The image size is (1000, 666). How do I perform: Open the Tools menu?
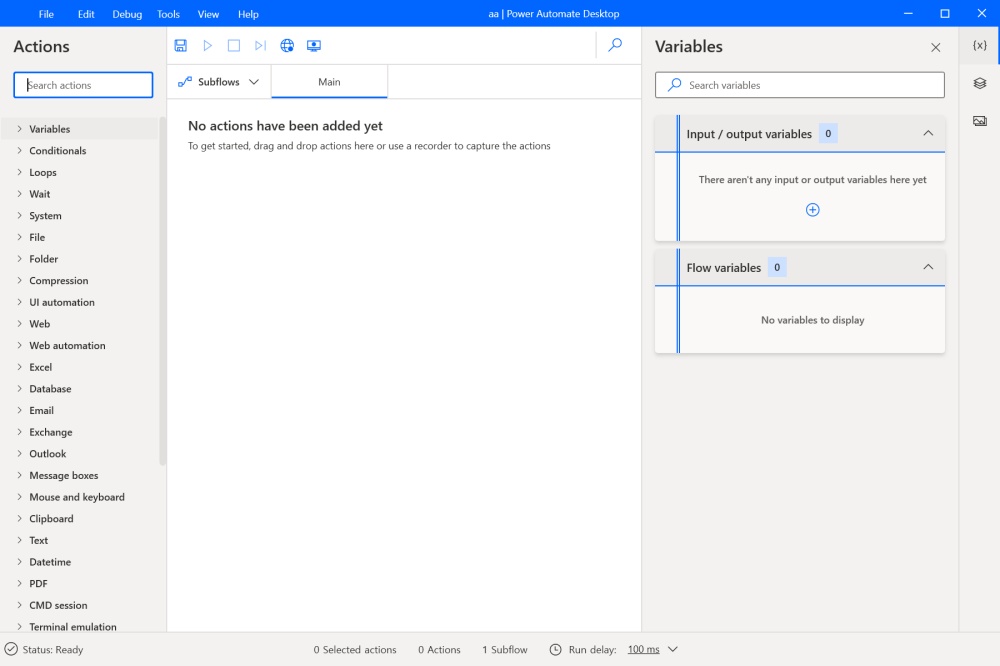coord(168,14)
